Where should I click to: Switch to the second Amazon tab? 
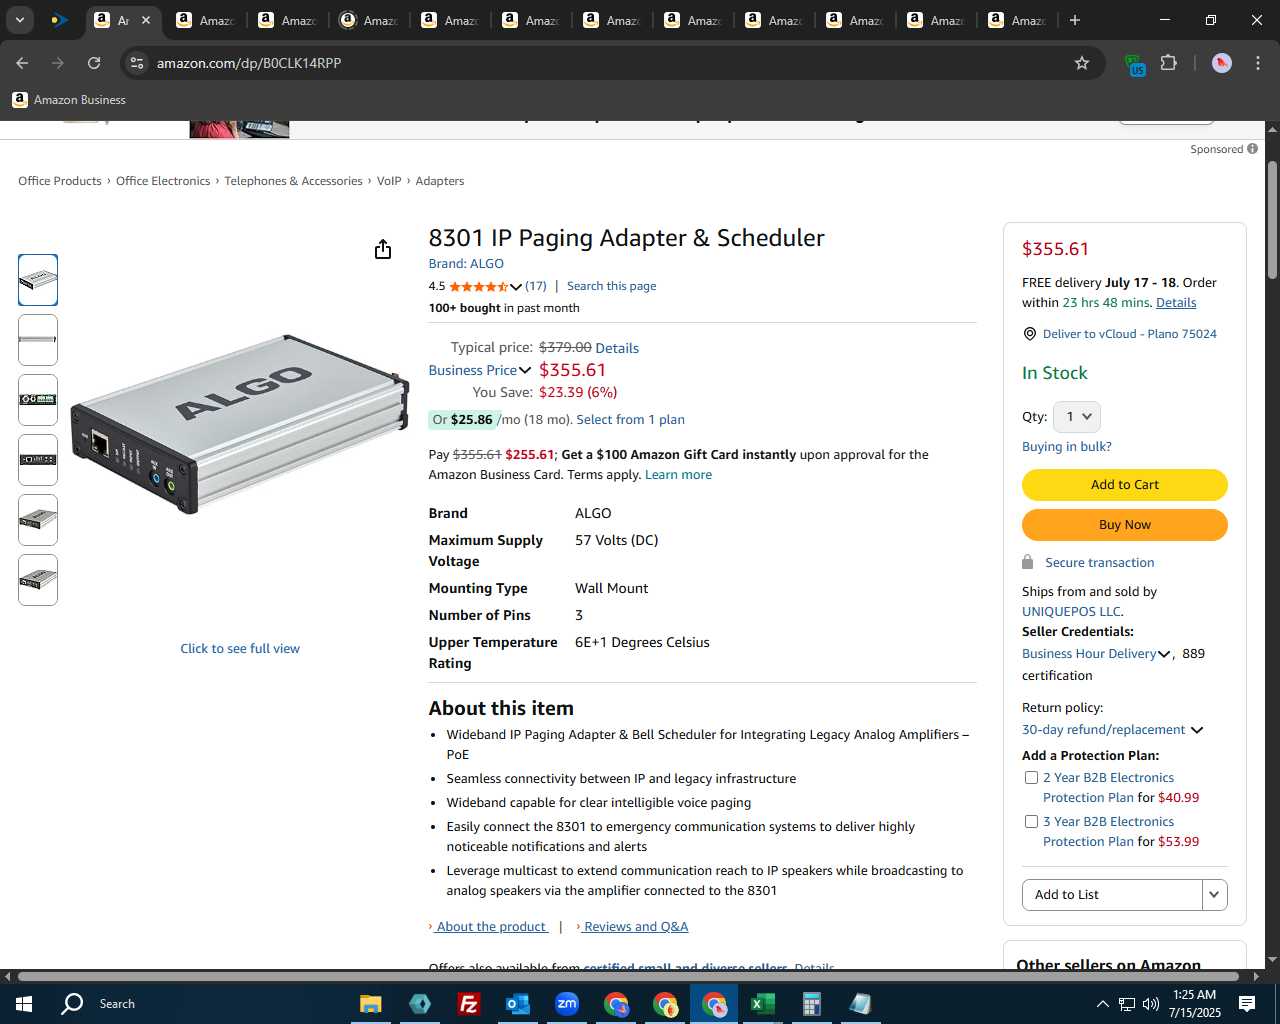click(x=208, y=20)
